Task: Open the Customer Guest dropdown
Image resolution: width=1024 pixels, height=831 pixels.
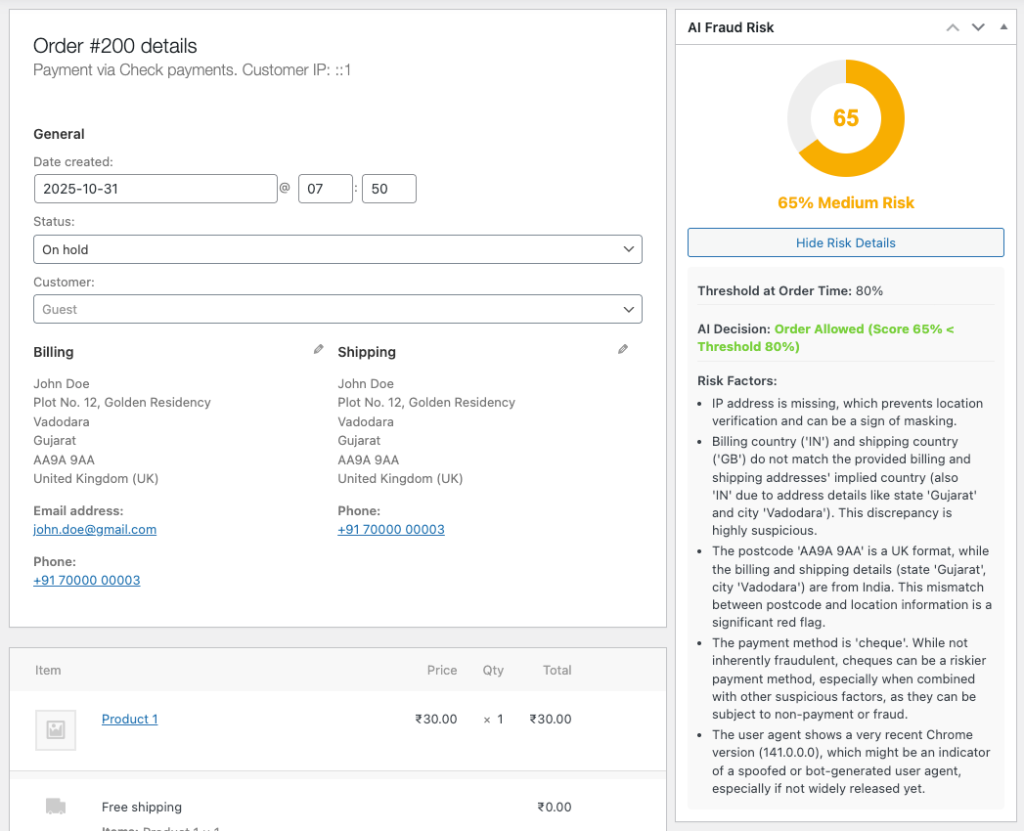Action: point(338,309)
